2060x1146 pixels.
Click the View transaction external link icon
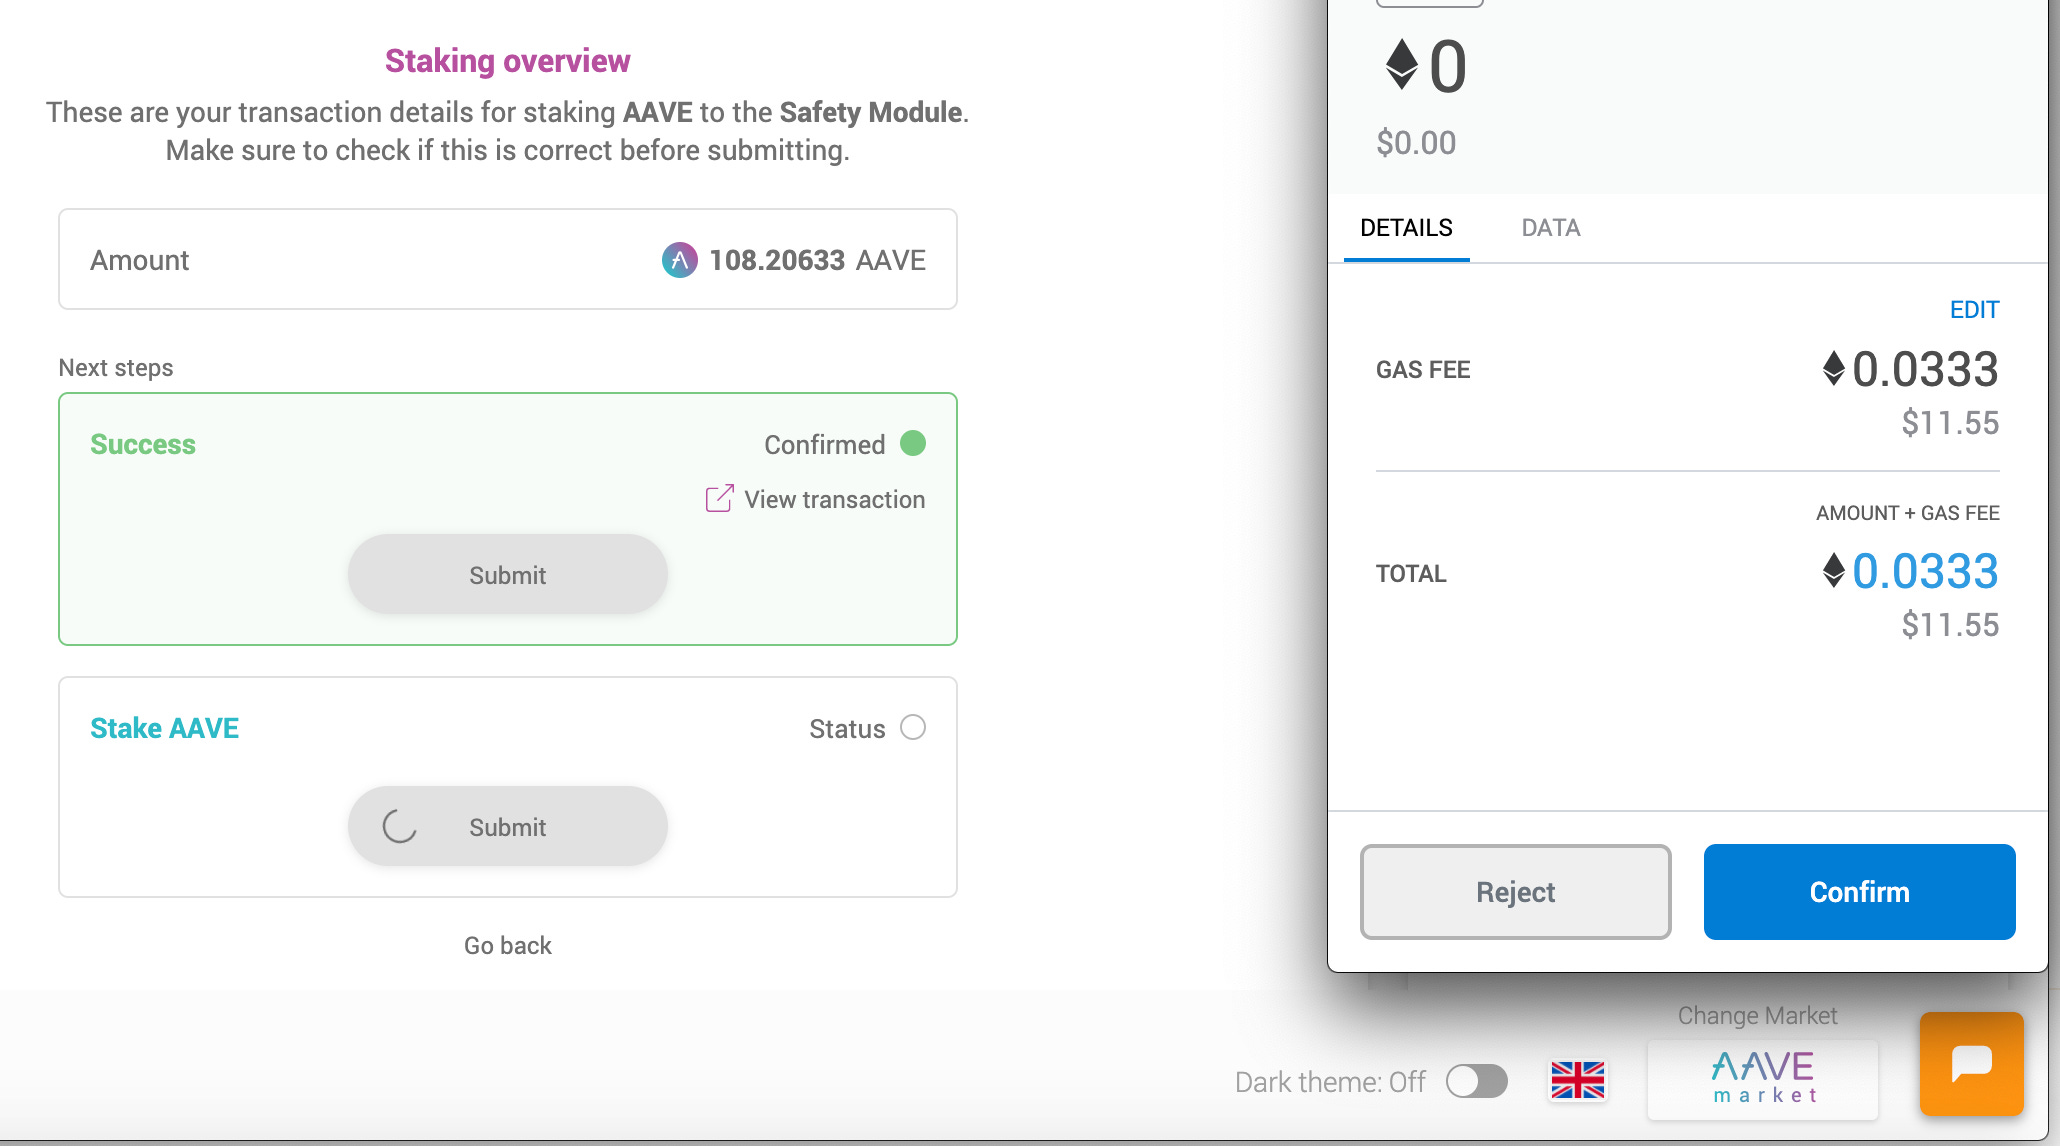[719, 498]
